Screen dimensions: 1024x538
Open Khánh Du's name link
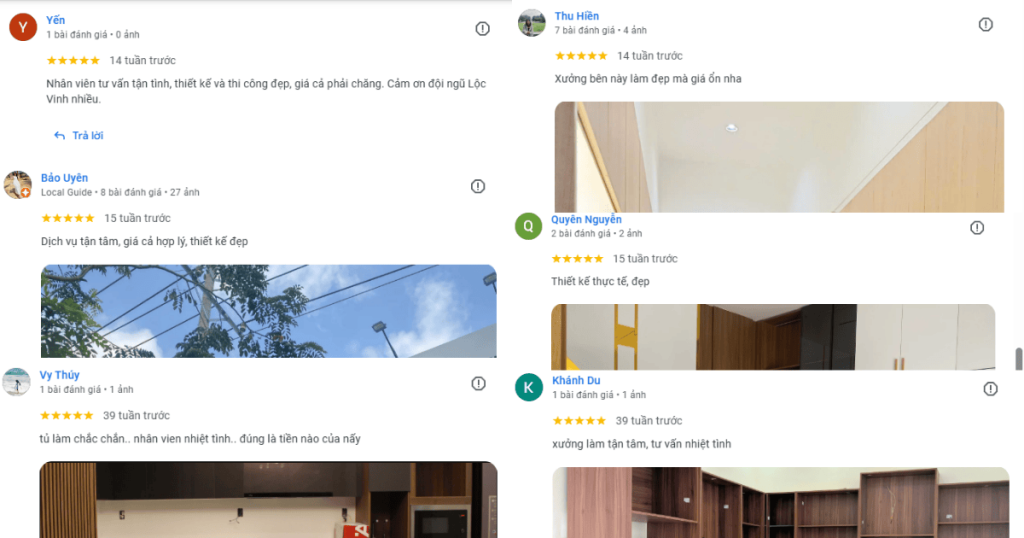point(576,380)
